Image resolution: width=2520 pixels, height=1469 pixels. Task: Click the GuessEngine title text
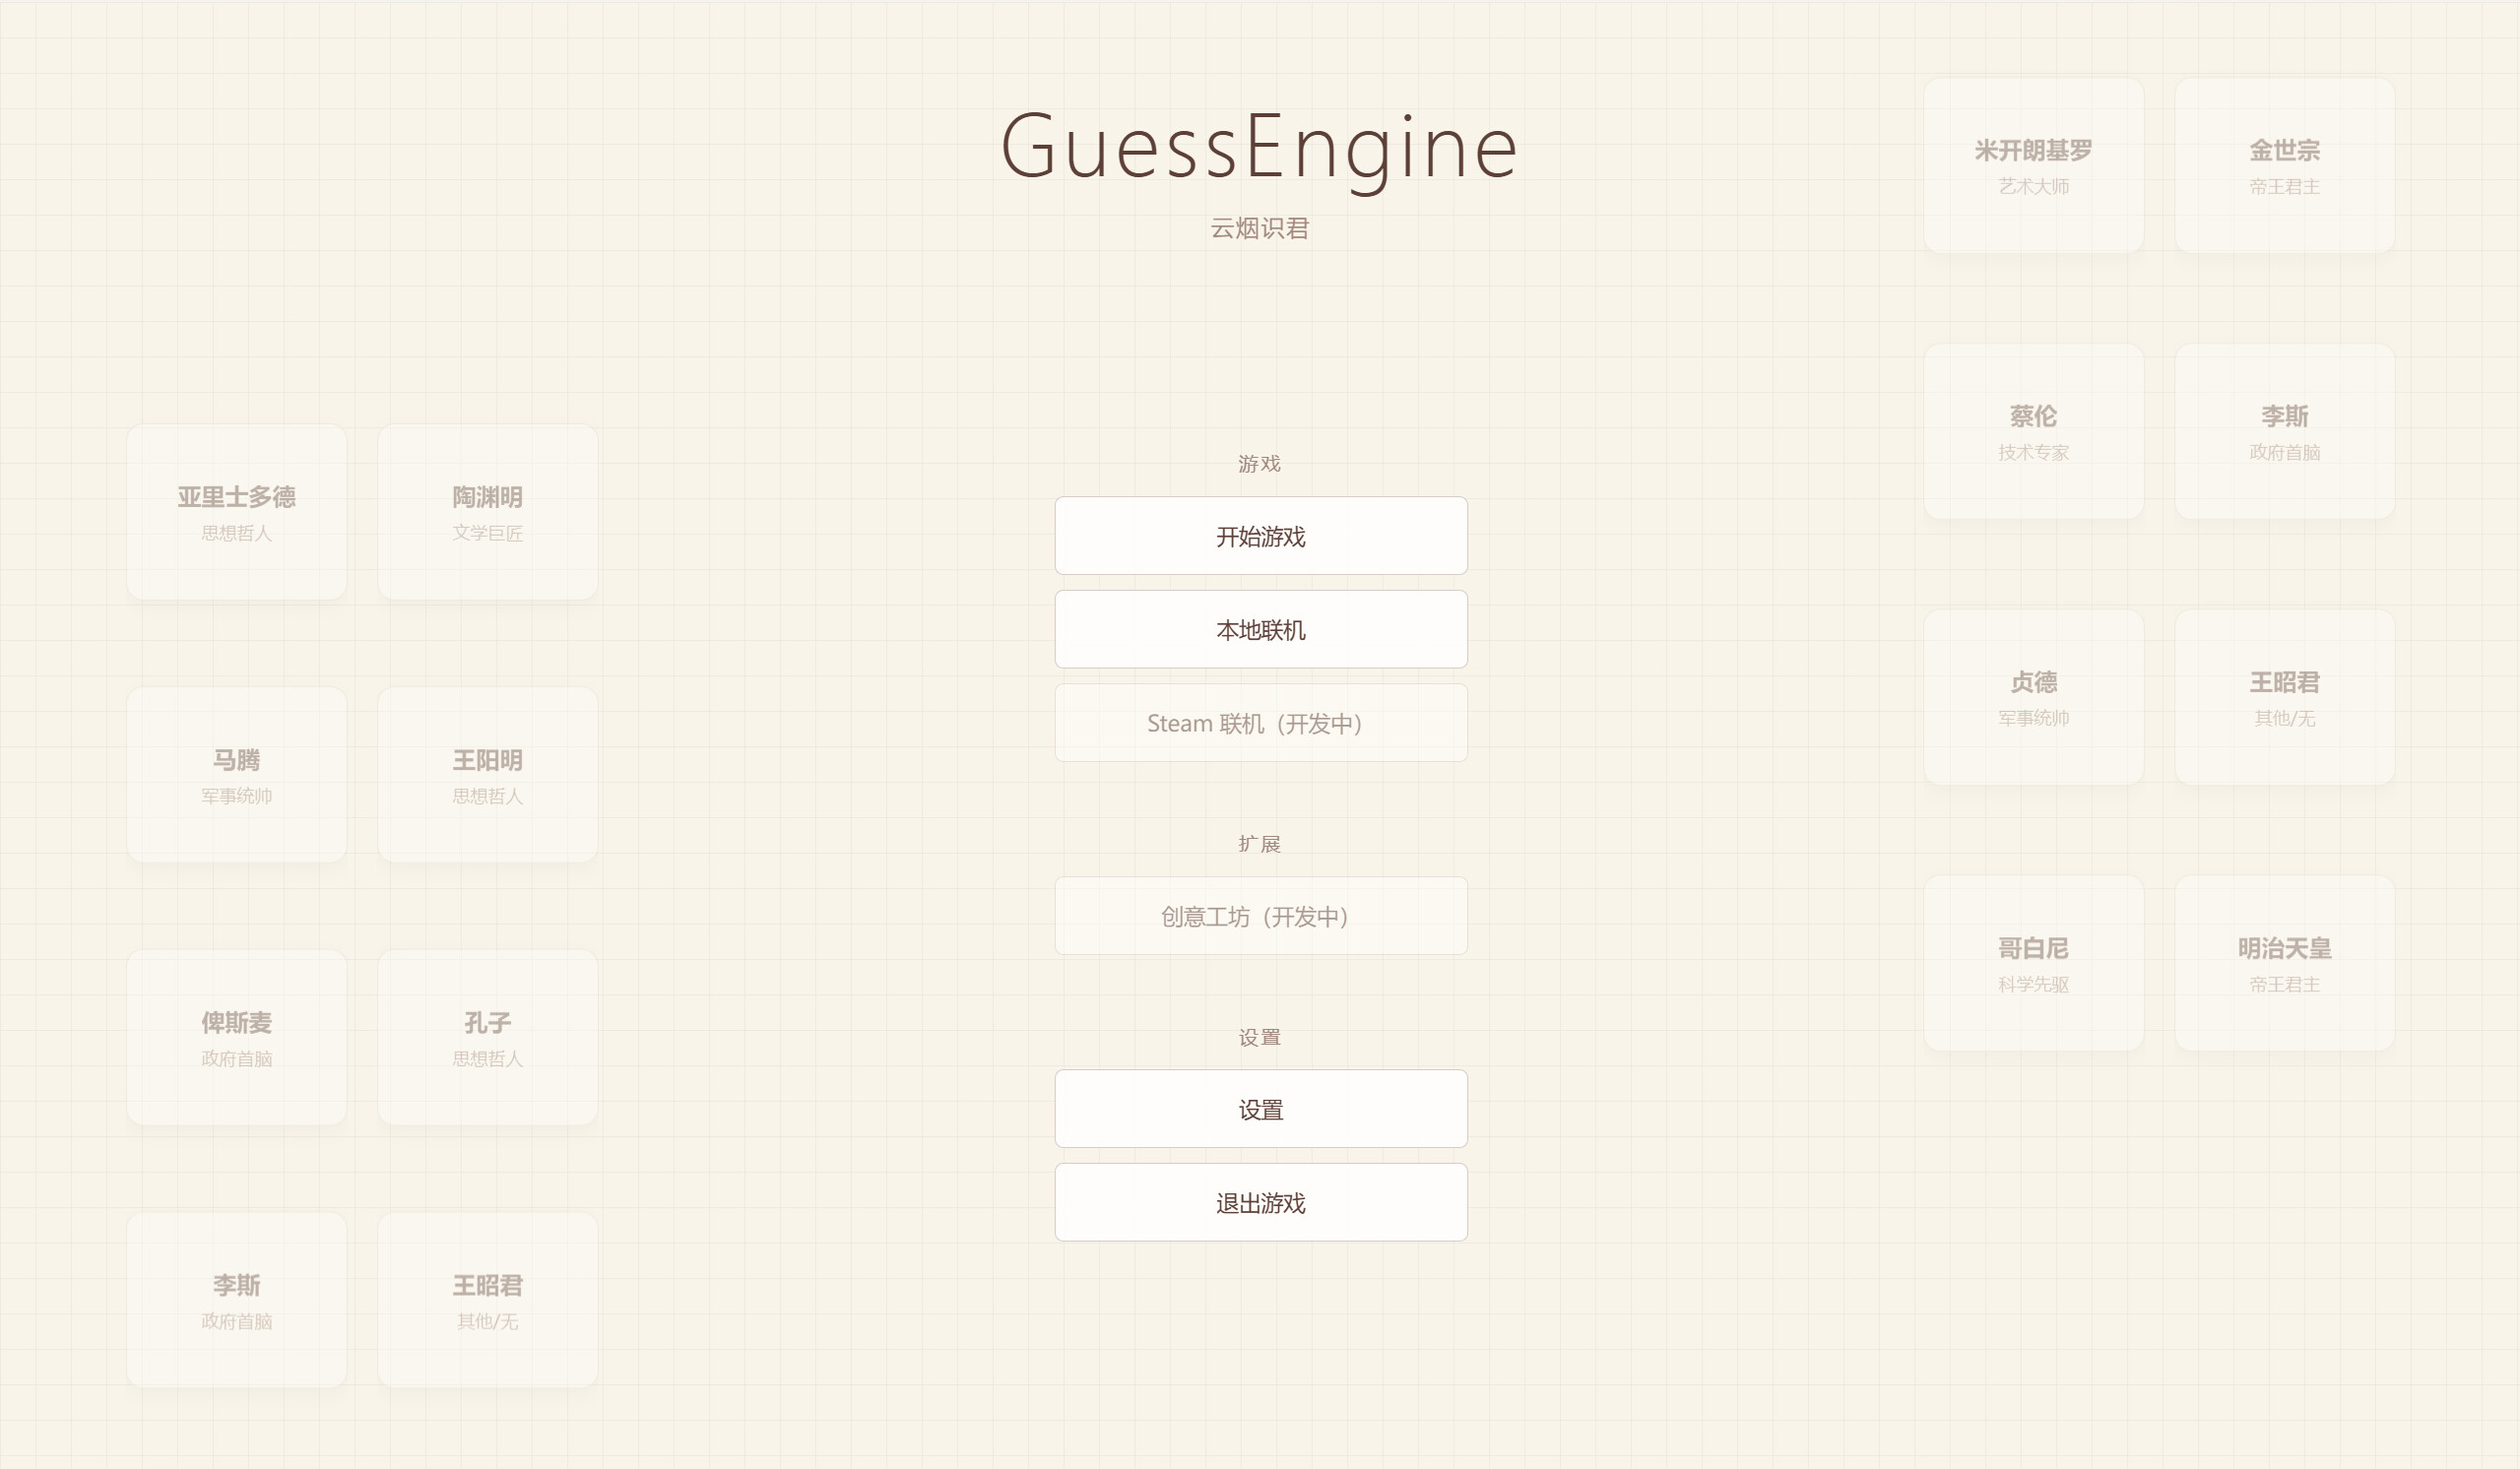point(1260,147)
